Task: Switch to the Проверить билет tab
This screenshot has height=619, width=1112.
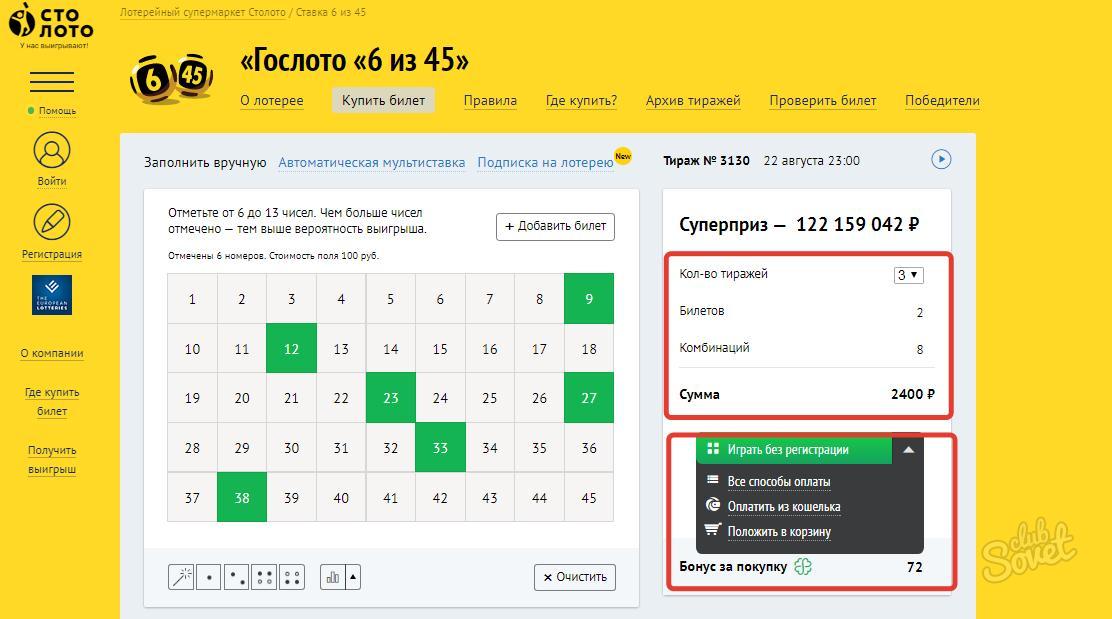Action: 823,101
